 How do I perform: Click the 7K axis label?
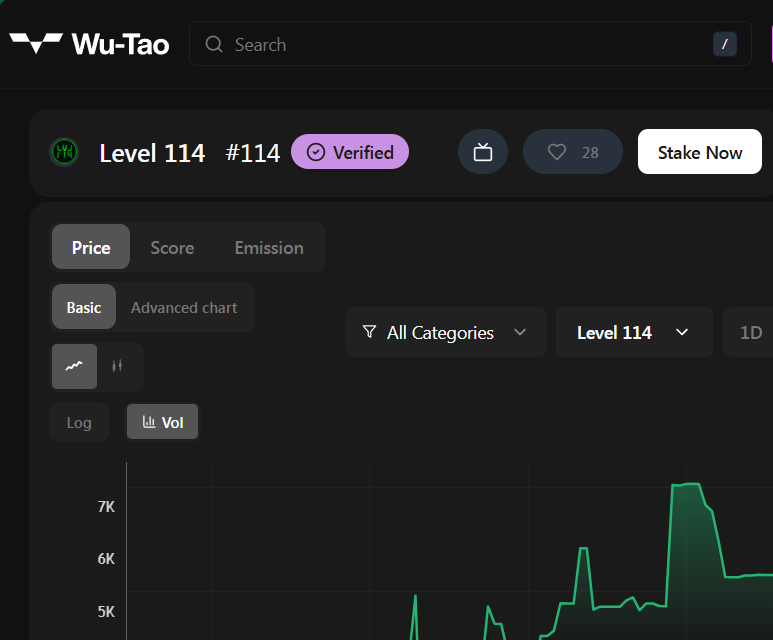pos(106,506)
